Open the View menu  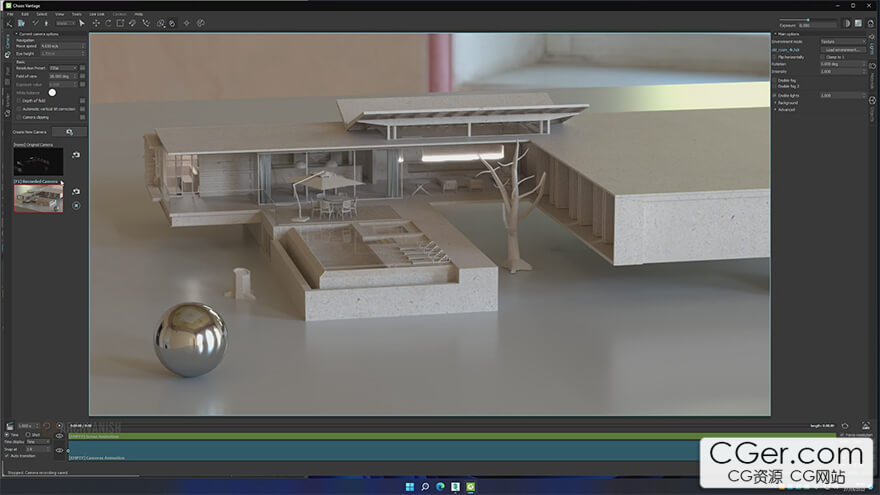coord(60,14)
